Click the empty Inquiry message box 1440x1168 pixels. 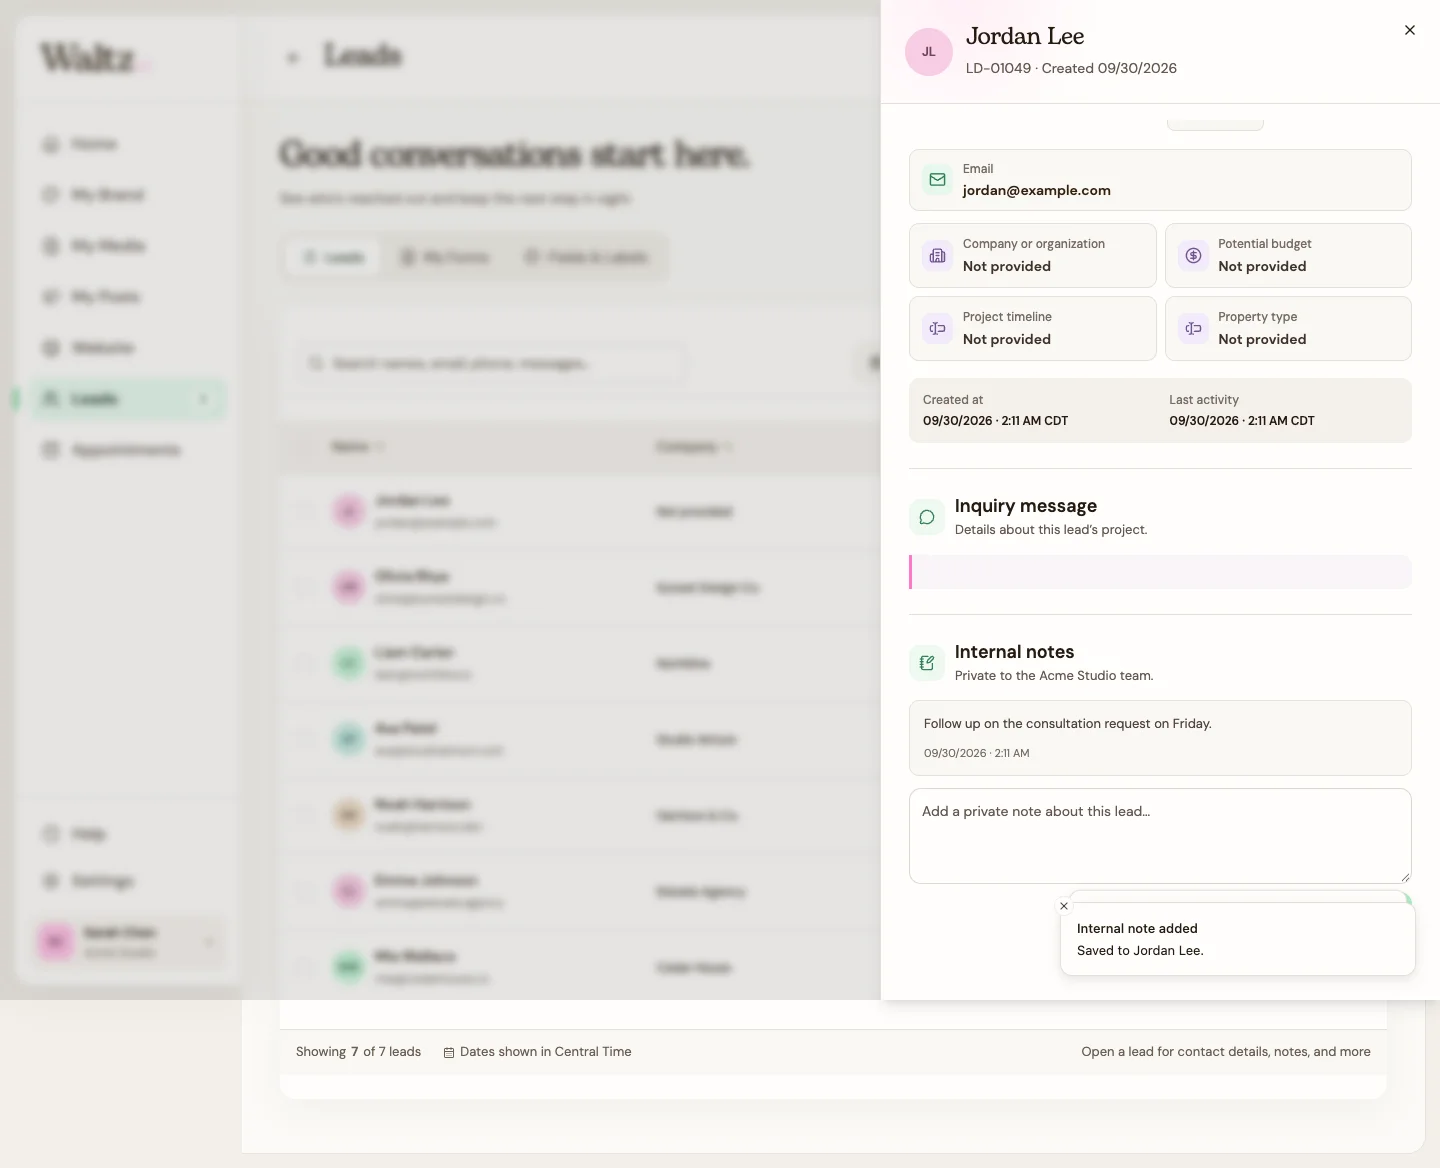tap(1160, 572)
